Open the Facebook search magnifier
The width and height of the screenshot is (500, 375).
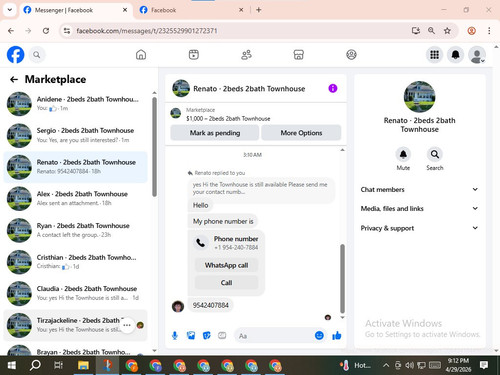[x=37, y=55]
